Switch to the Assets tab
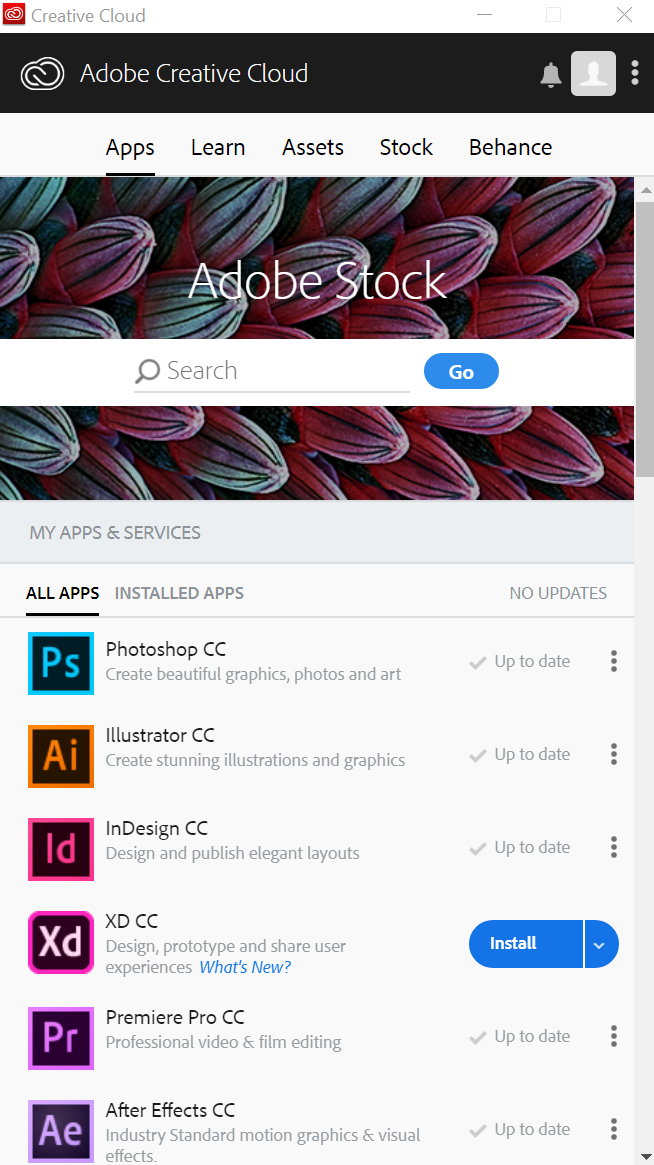 click(313, 147)
